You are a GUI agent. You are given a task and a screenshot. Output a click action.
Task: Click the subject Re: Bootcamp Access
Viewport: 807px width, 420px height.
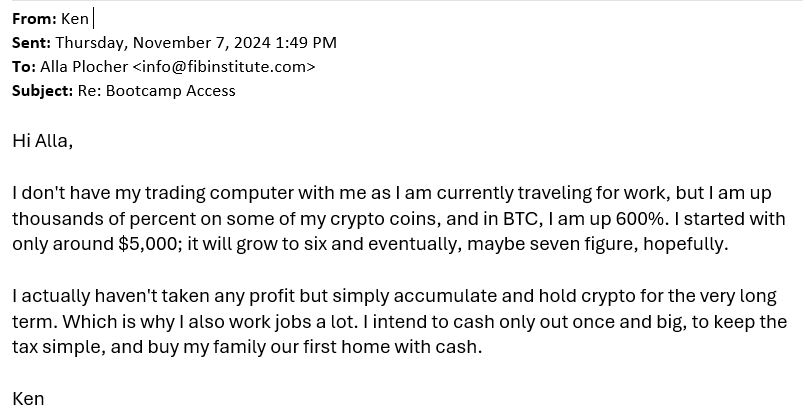pyautogui.click(x=156, y=91)
